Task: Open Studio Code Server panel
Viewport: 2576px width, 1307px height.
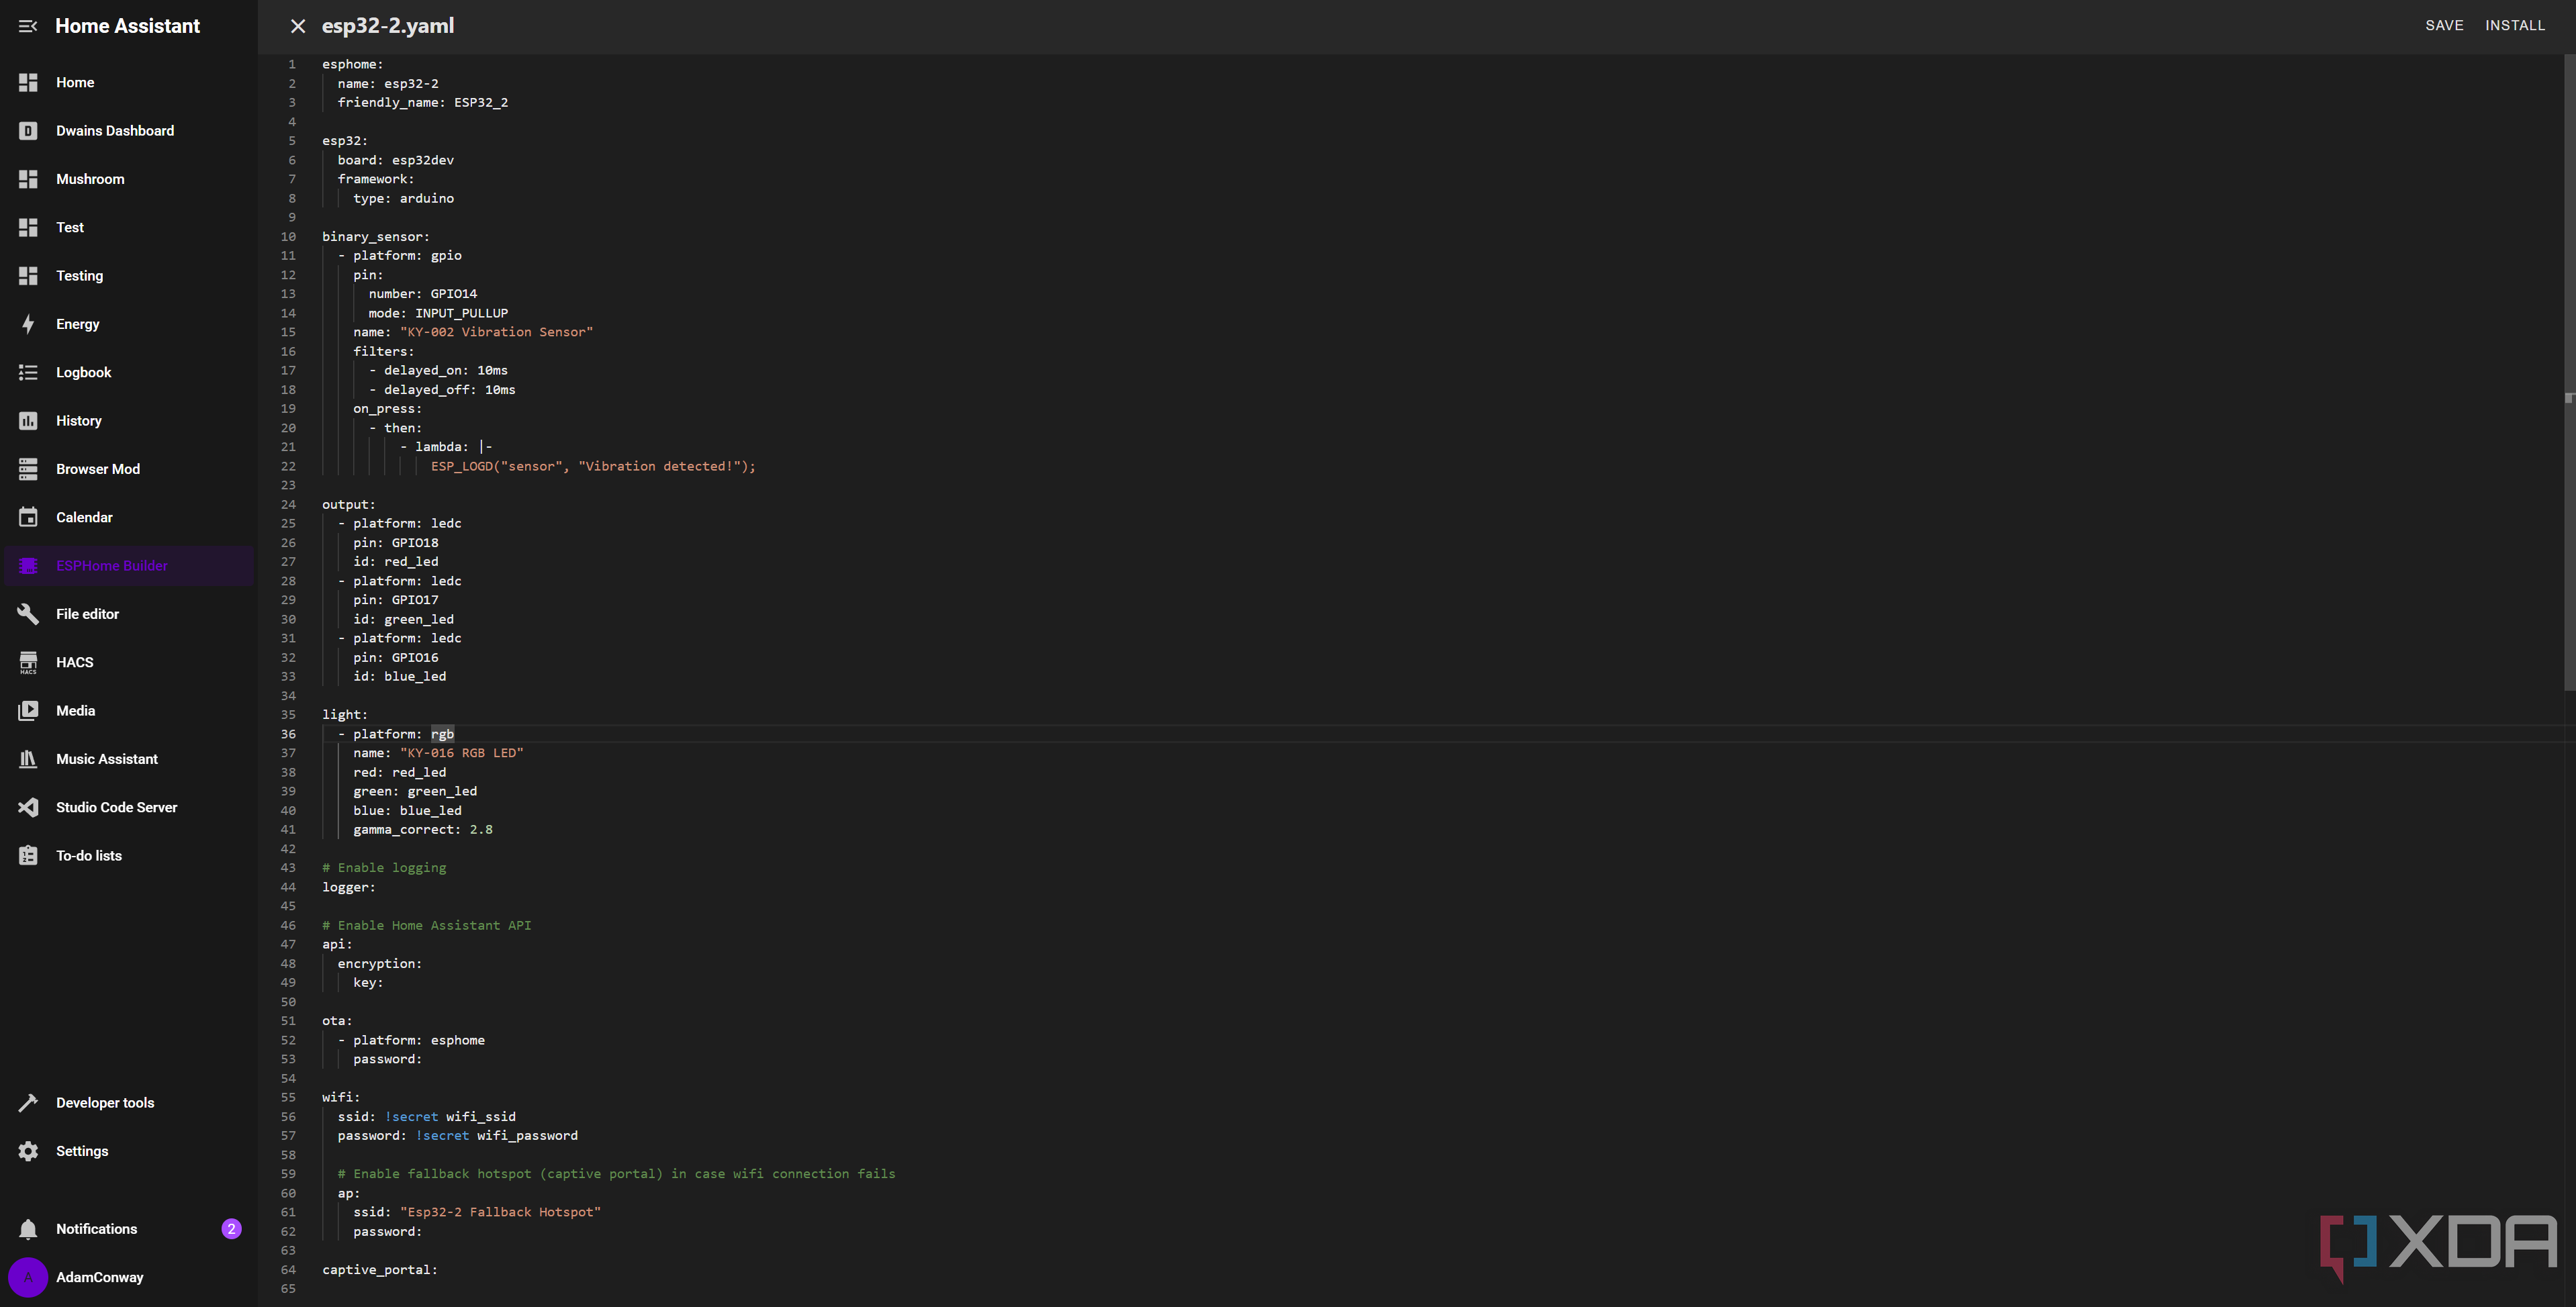Action: tap(128, 807)
